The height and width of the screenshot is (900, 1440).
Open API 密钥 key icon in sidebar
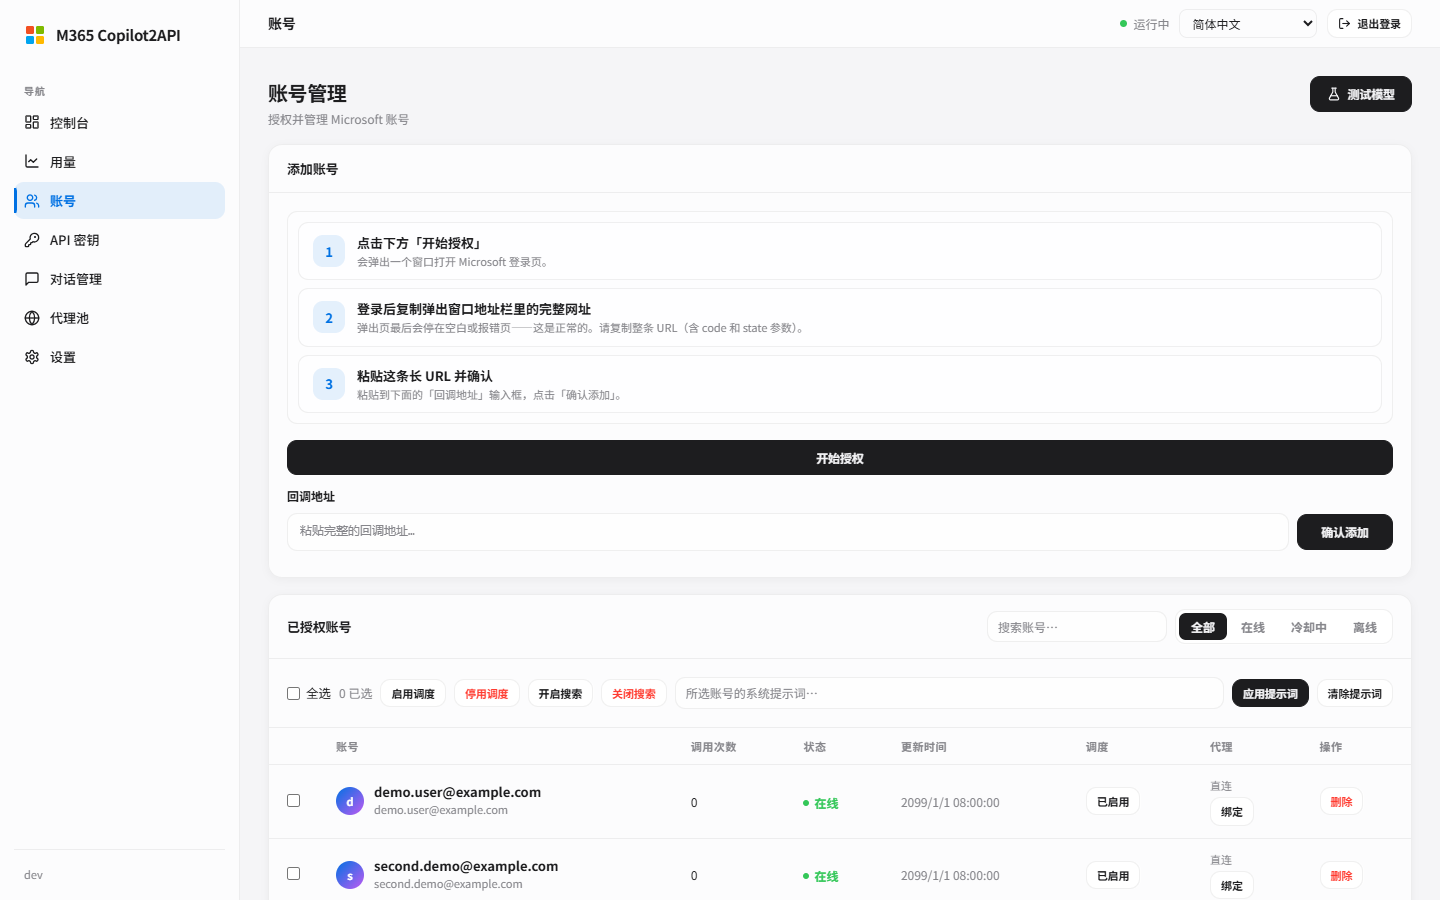(x=32, y=240)
